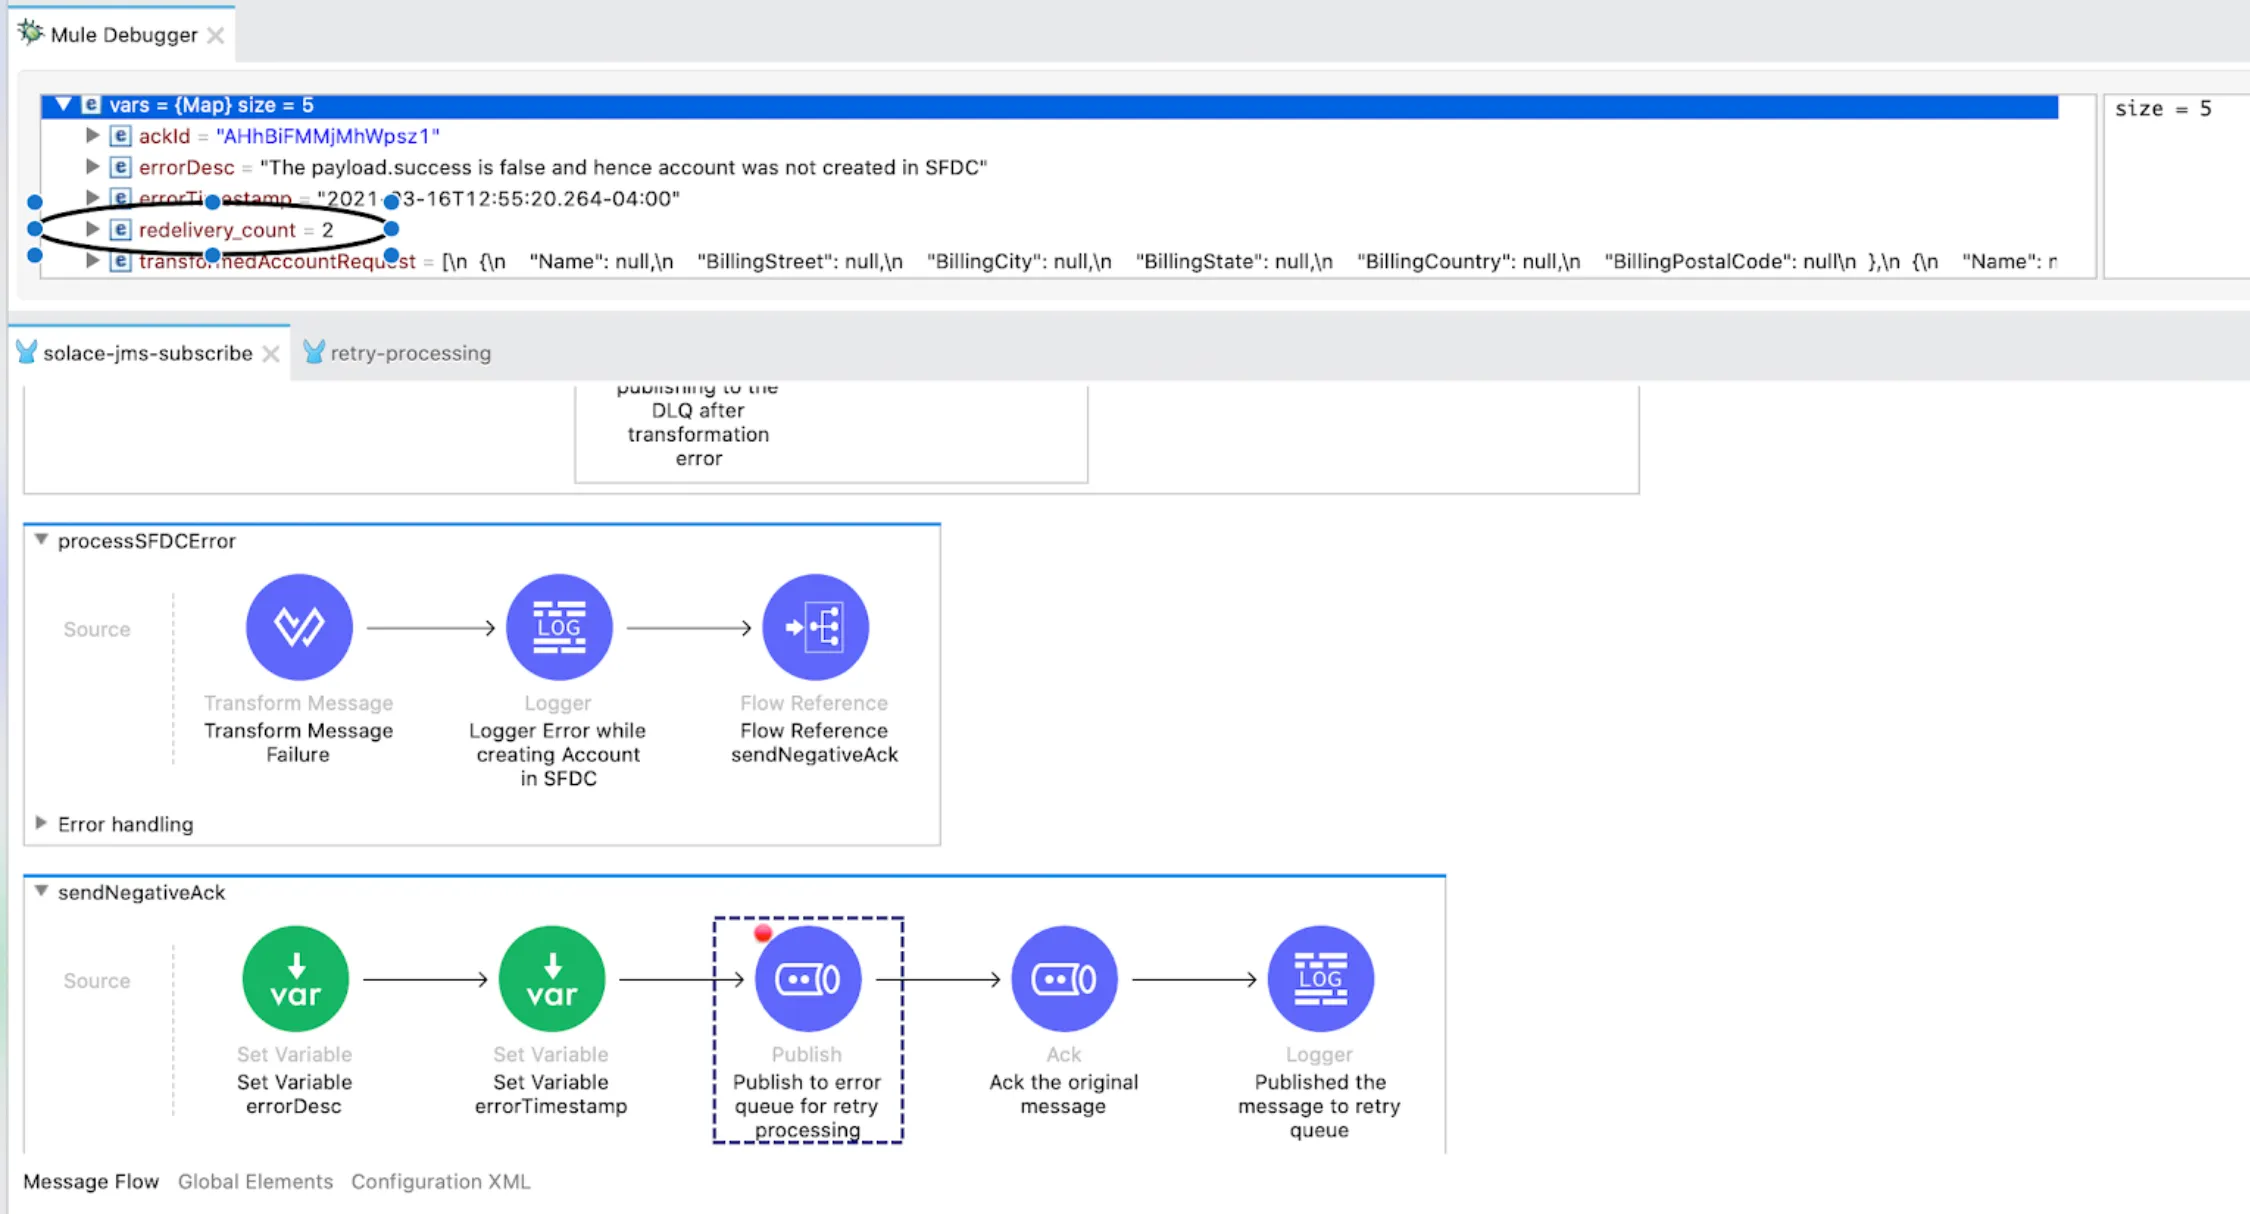Collapse the processSFDCError flow

pyautogui.click(x=41, y=540)
